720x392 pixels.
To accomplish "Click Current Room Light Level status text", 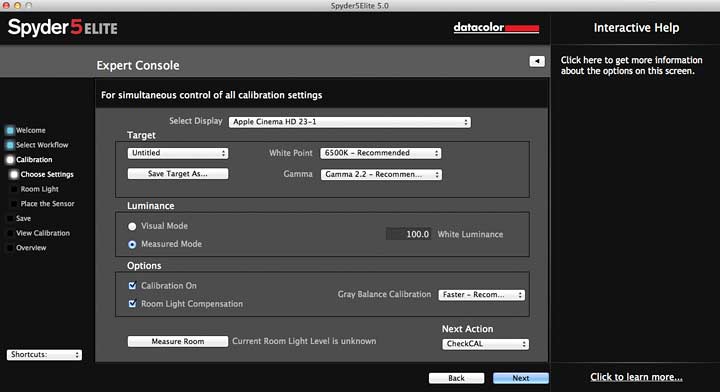I will click(x=304, y=341).
